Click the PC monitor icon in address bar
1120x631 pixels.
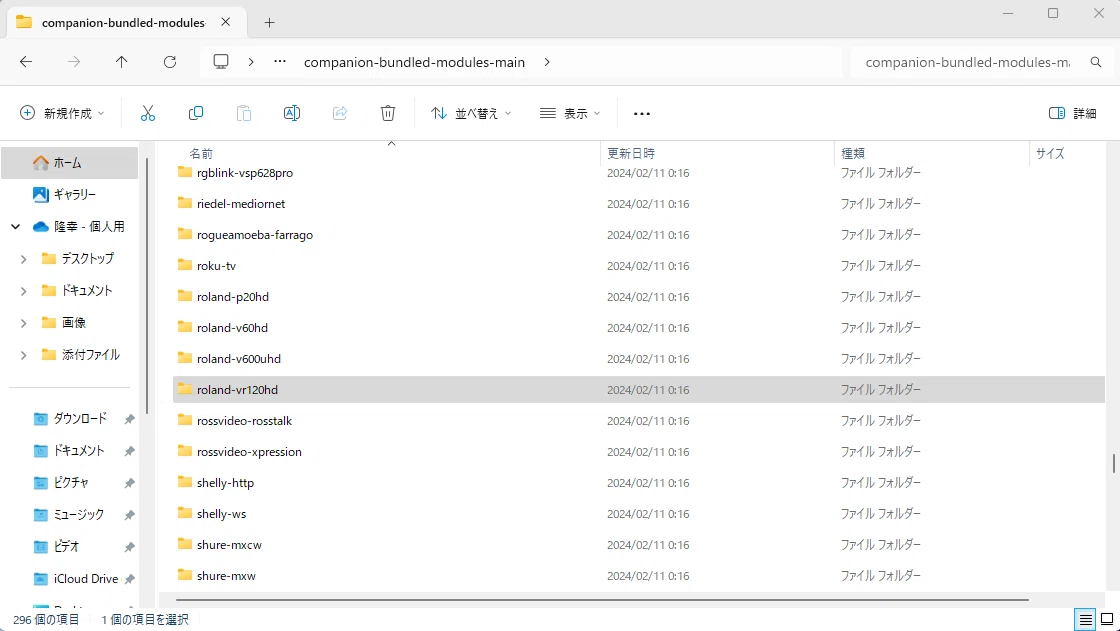pyautogui.click(x=221, y=62)
